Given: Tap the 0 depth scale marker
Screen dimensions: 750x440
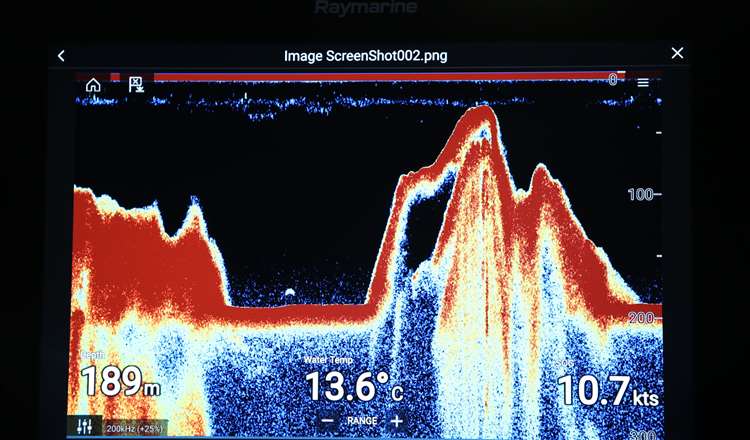Looking at the screenshot, I should coord(613,80).
